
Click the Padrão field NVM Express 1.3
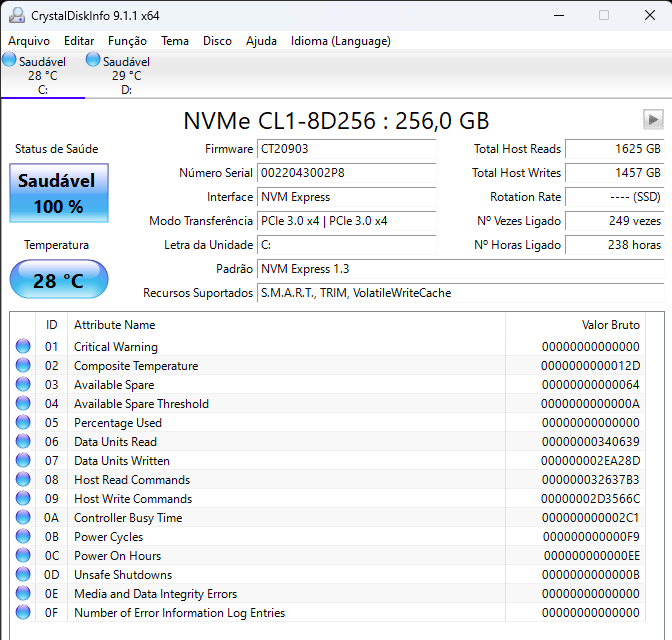click(461, 269)
